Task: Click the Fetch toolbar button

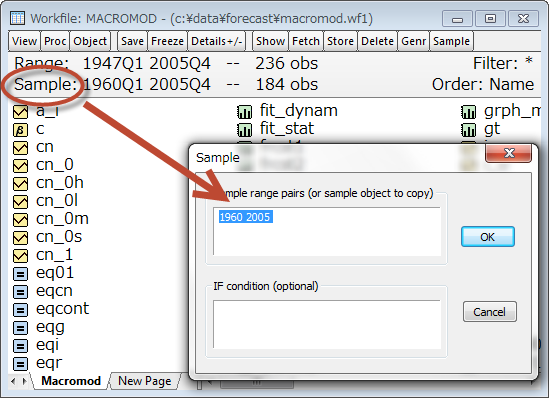Action: pyautogui.click(x=306, y=41)
